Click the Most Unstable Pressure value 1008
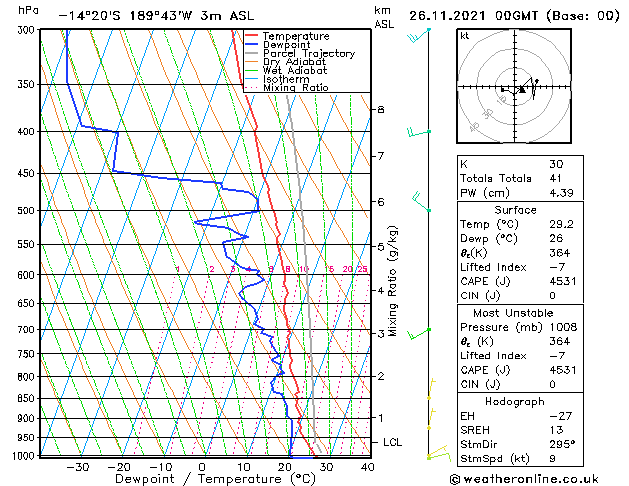The width and height of the screenshot is (629, 486). coord(563,327)
